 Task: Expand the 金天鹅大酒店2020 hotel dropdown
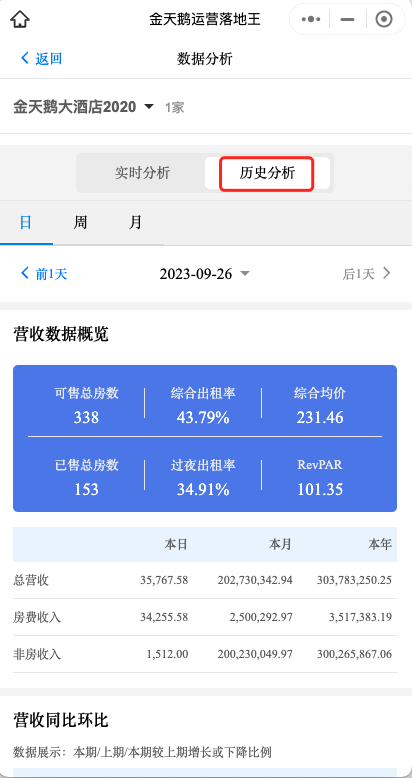click(83, 107)
